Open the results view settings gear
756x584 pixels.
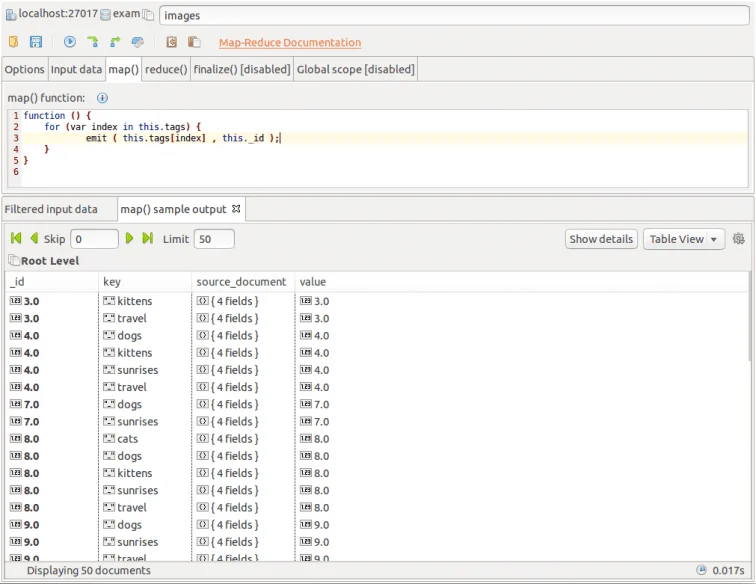739,239
